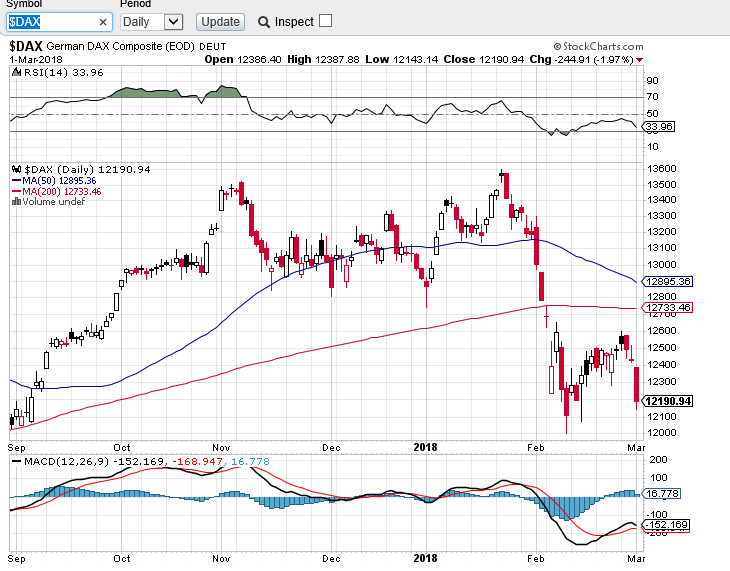Click the RSI(14) indicator icon

click(x=16, y=72)
